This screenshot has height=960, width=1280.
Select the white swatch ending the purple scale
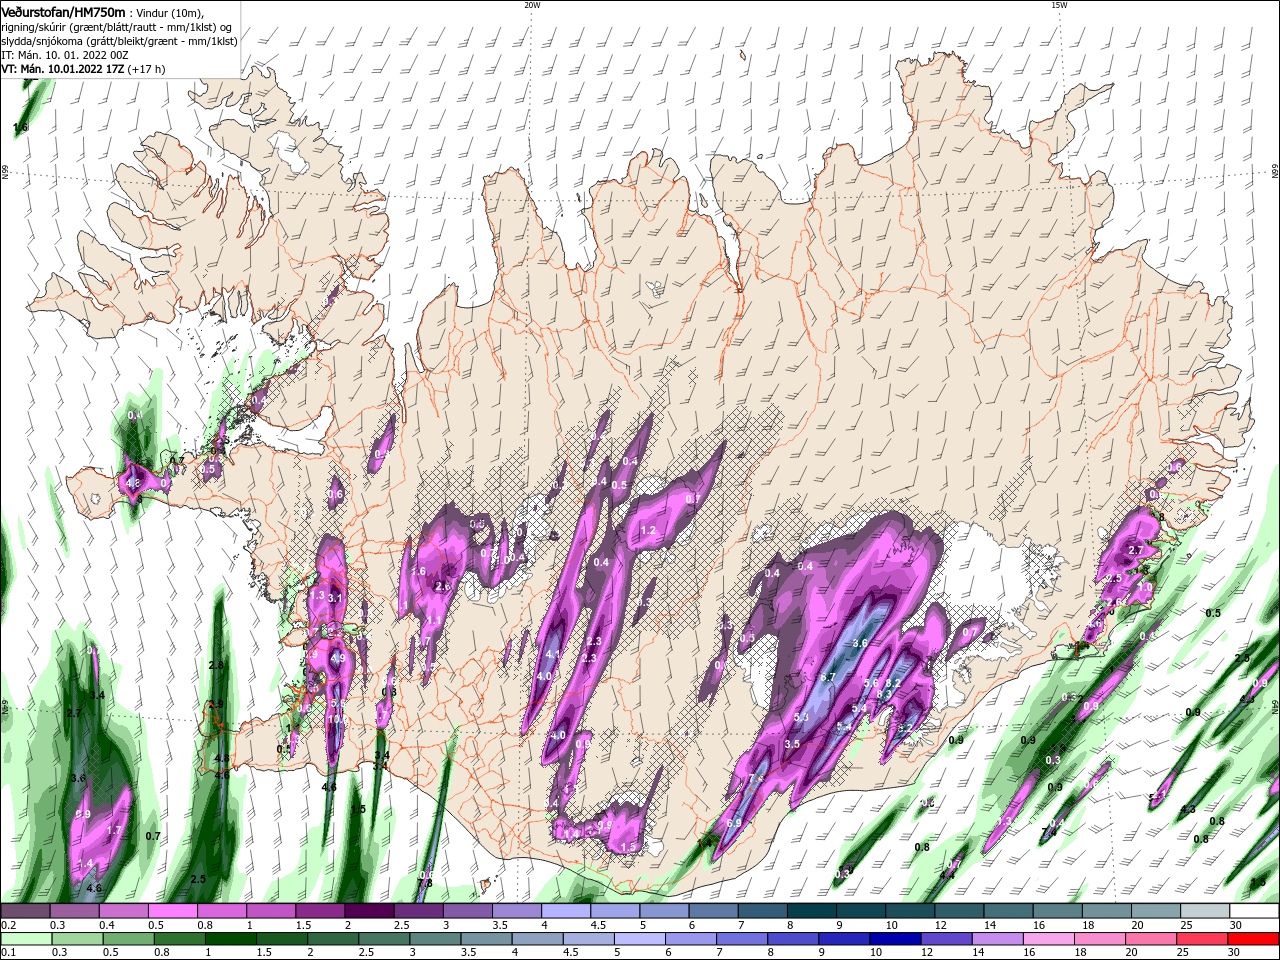(1253, 911)
